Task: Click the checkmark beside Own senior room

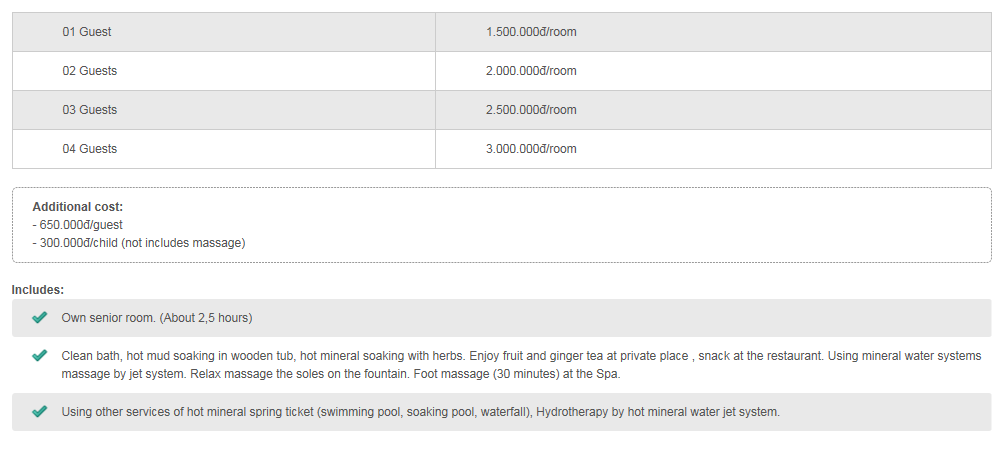Action: [40, 317]
